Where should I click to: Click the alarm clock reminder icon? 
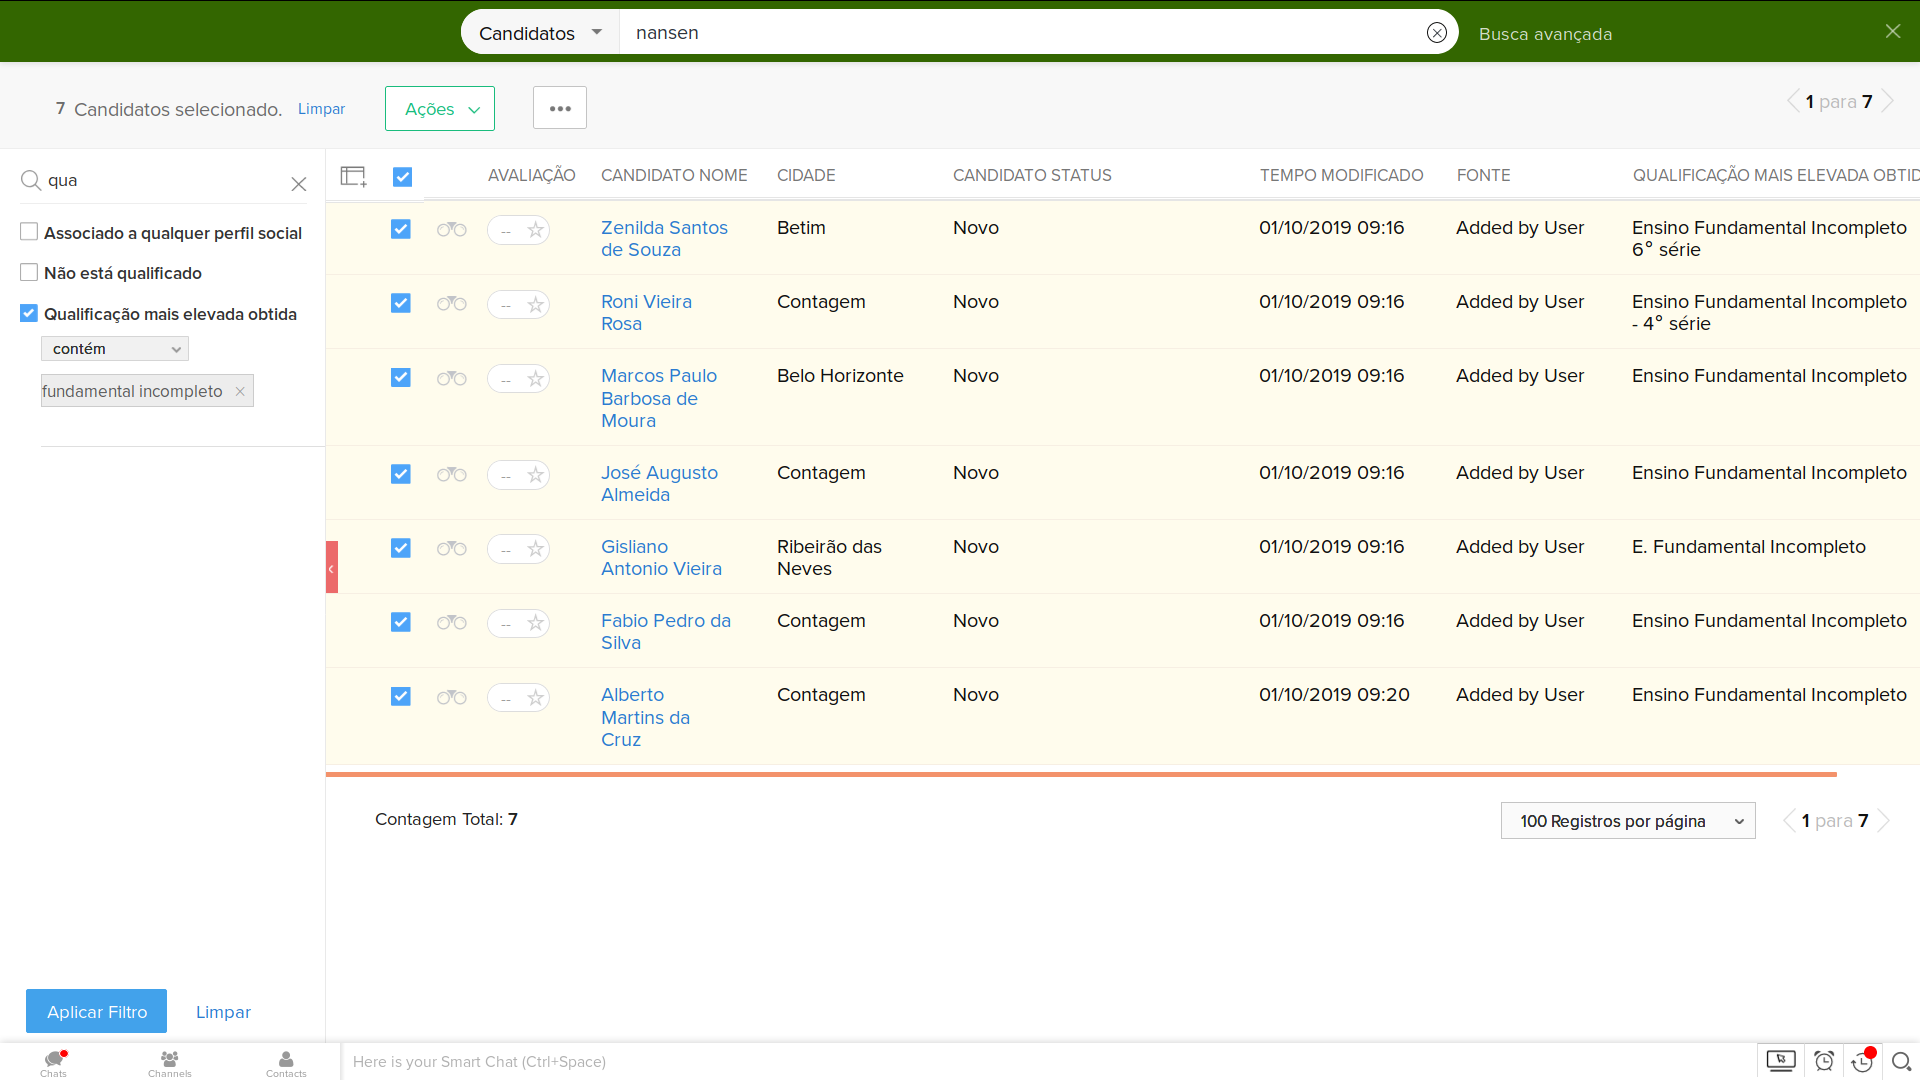1823,1061
